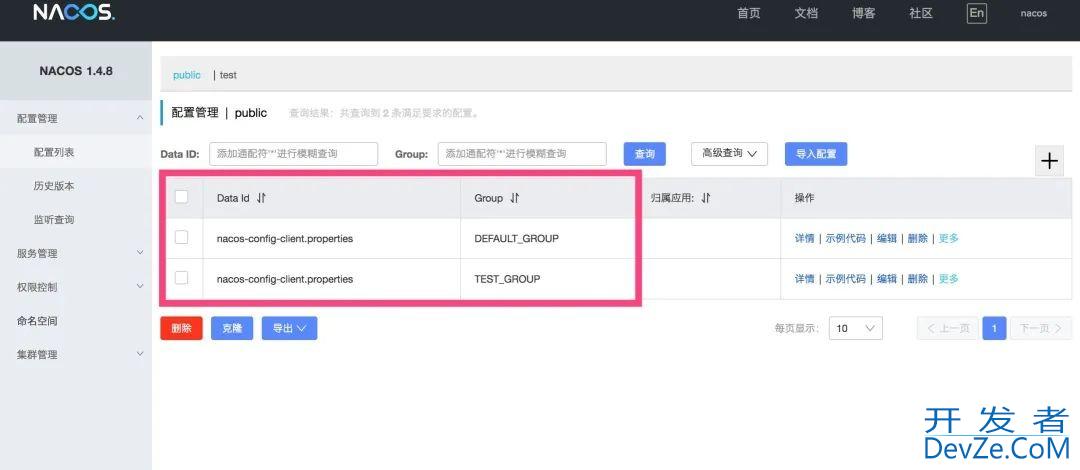This screenshot has height=470, width=1080.
Task: Open 历史版本 in the sidebar
Action: pyautogui.click(x=54, y=186)
